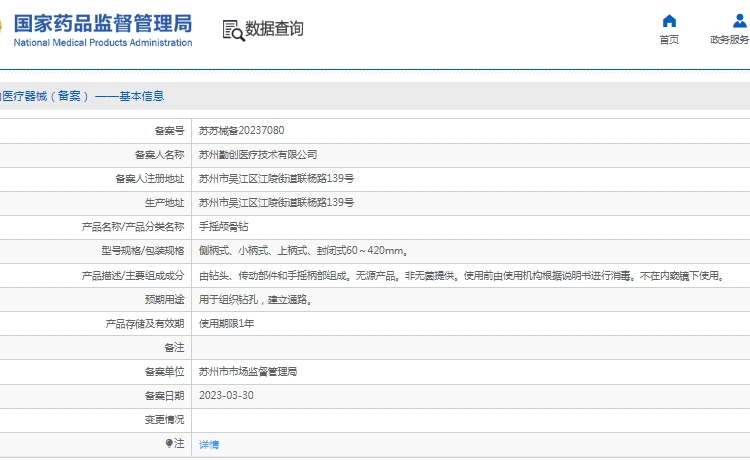Viewport: 750px width, 460px height.
Task: Click National Medical Products Administration subtitle
Action: (103, 43)
